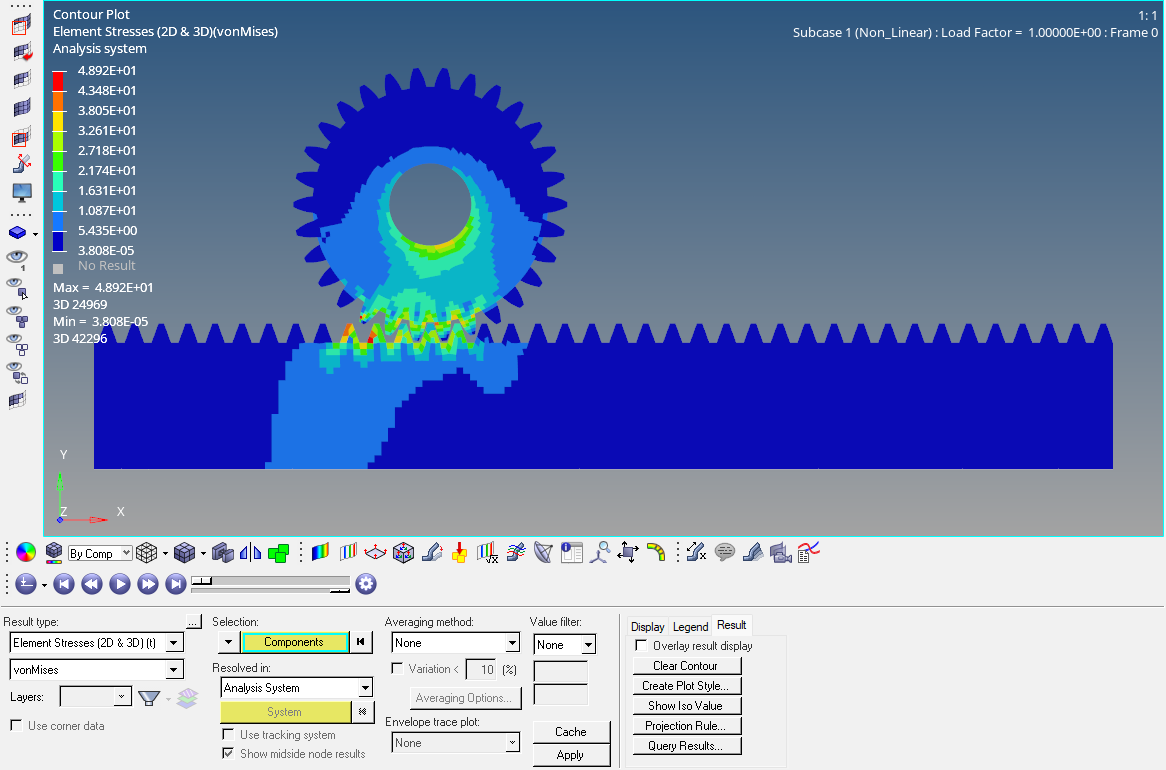
Task: Click the Apply button
Action: pyautogui.click(x=570, y=755)
